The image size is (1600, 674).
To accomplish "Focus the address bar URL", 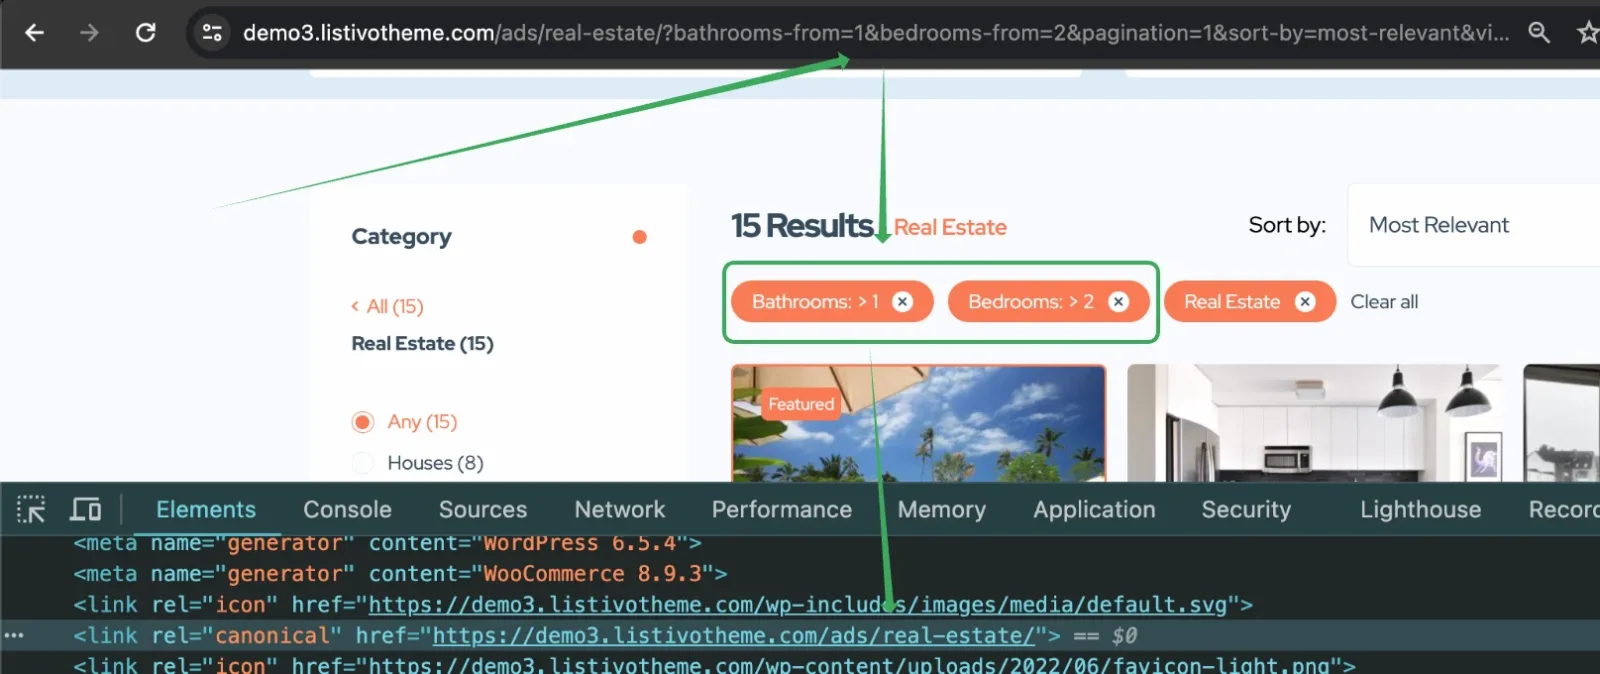I will (x=876, y=33).
